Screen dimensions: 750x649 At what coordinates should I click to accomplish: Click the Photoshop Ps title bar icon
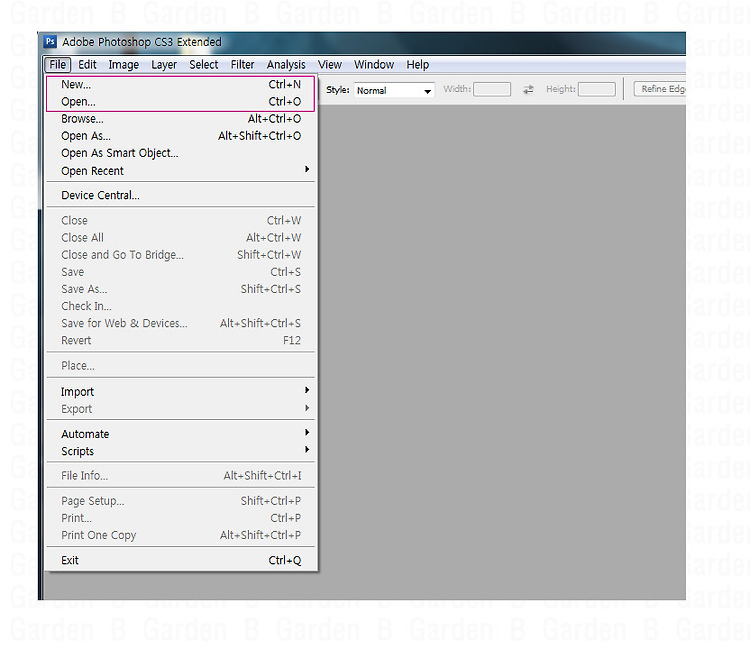[50, 42]
